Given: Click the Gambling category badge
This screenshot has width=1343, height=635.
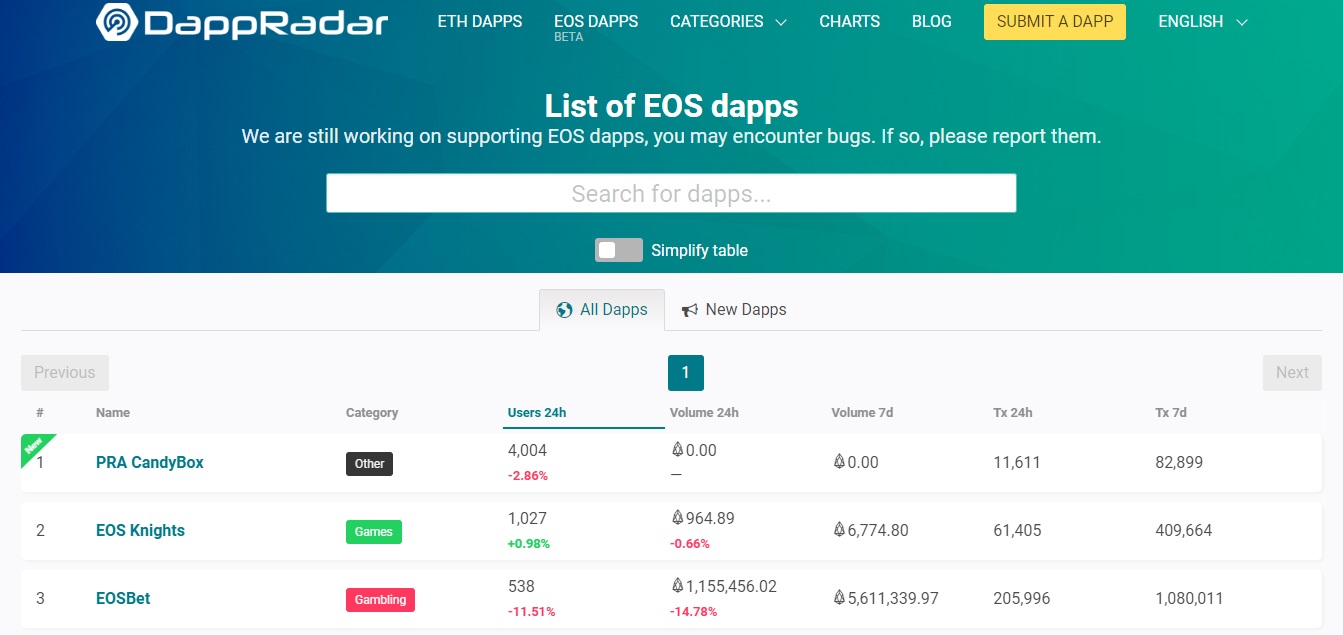Looking at the screenshot, I should (x=380, y=599).
